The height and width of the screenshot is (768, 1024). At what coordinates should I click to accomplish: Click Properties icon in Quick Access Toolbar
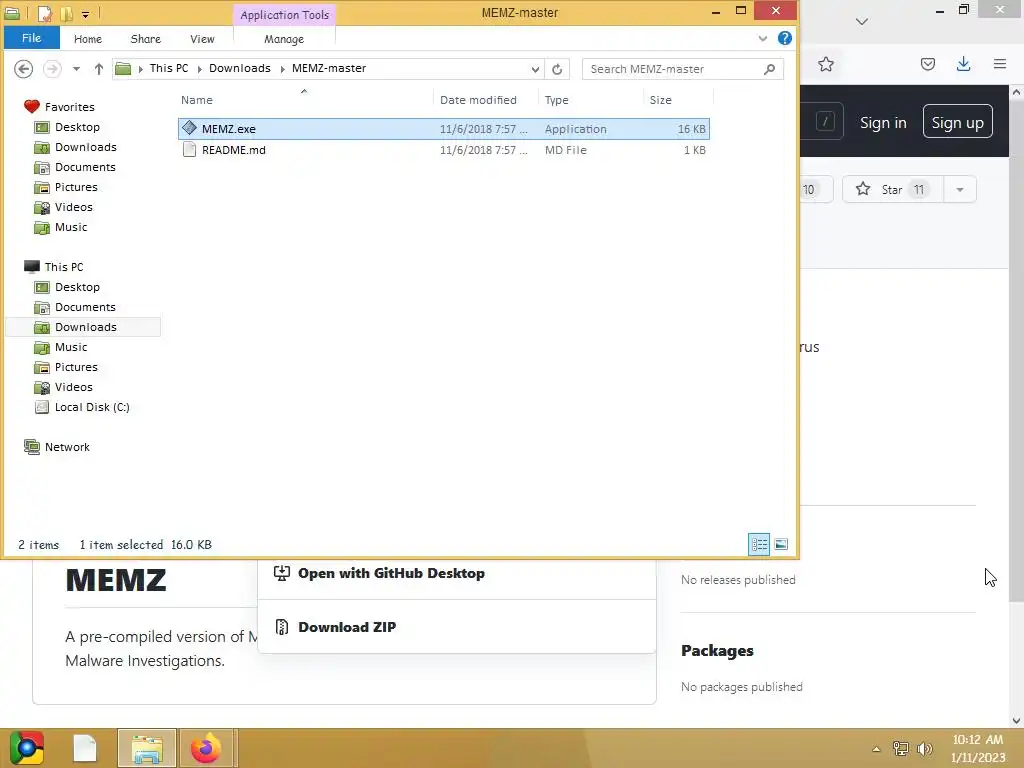tap(44, 13)
